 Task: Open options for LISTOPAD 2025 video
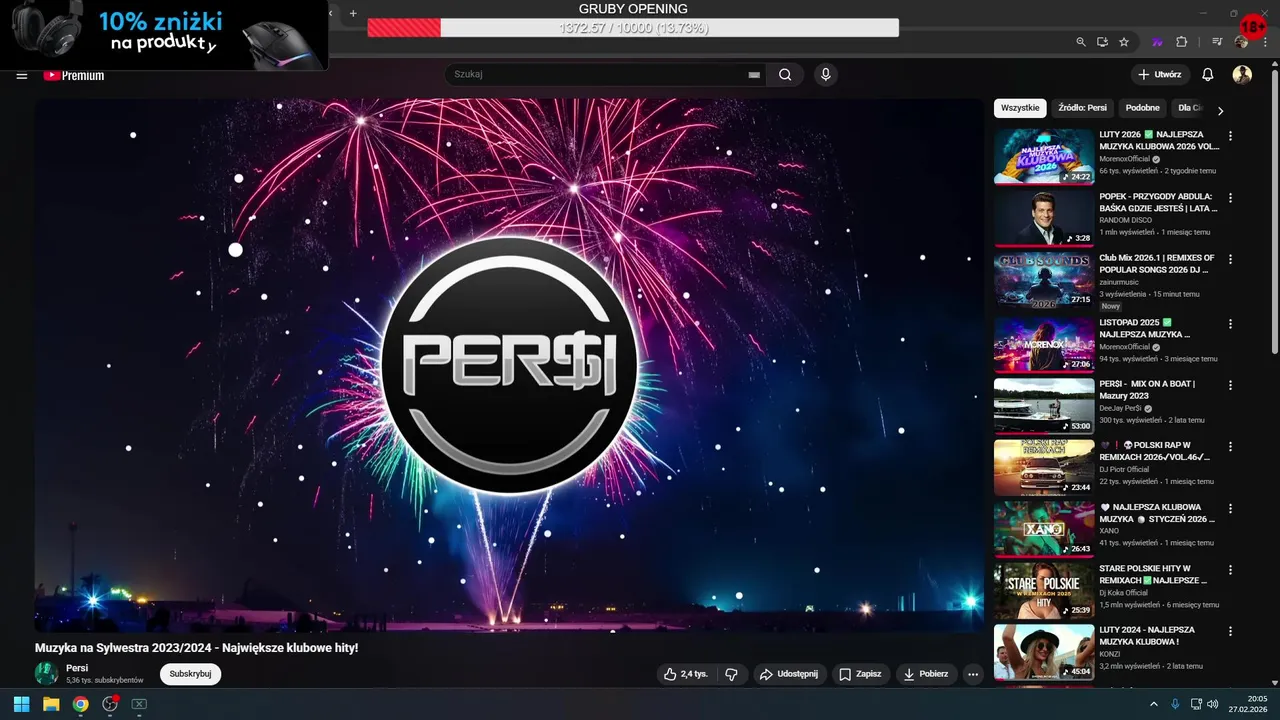[1231, 324]
